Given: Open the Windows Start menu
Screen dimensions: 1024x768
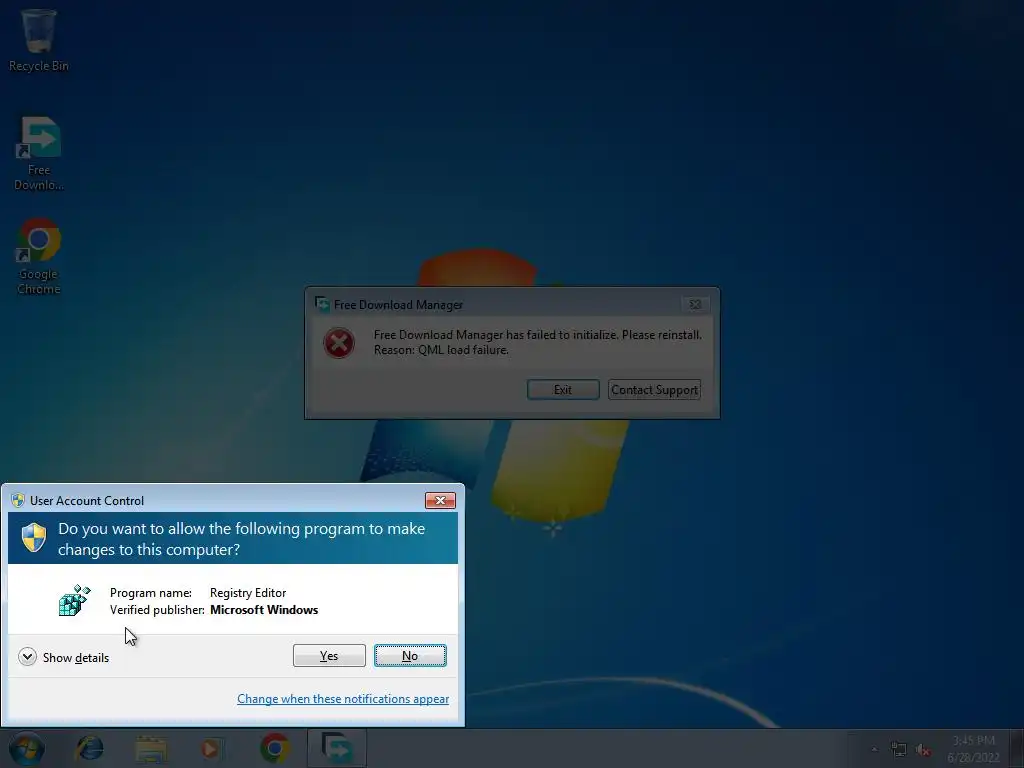Looking at the screenshot, I should click(26, 748).
